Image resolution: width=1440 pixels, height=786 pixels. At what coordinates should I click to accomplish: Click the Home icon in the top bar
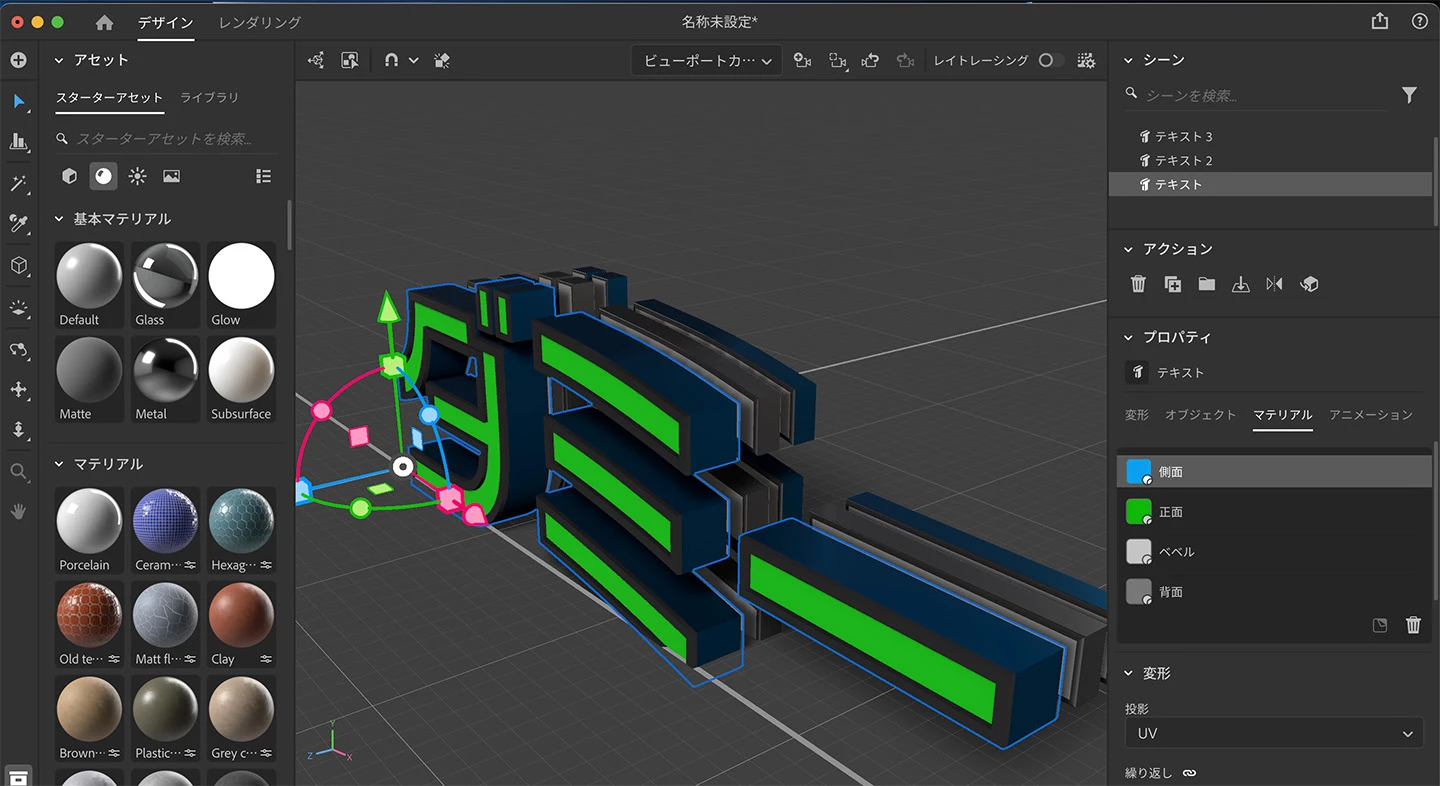click(104, 22)
